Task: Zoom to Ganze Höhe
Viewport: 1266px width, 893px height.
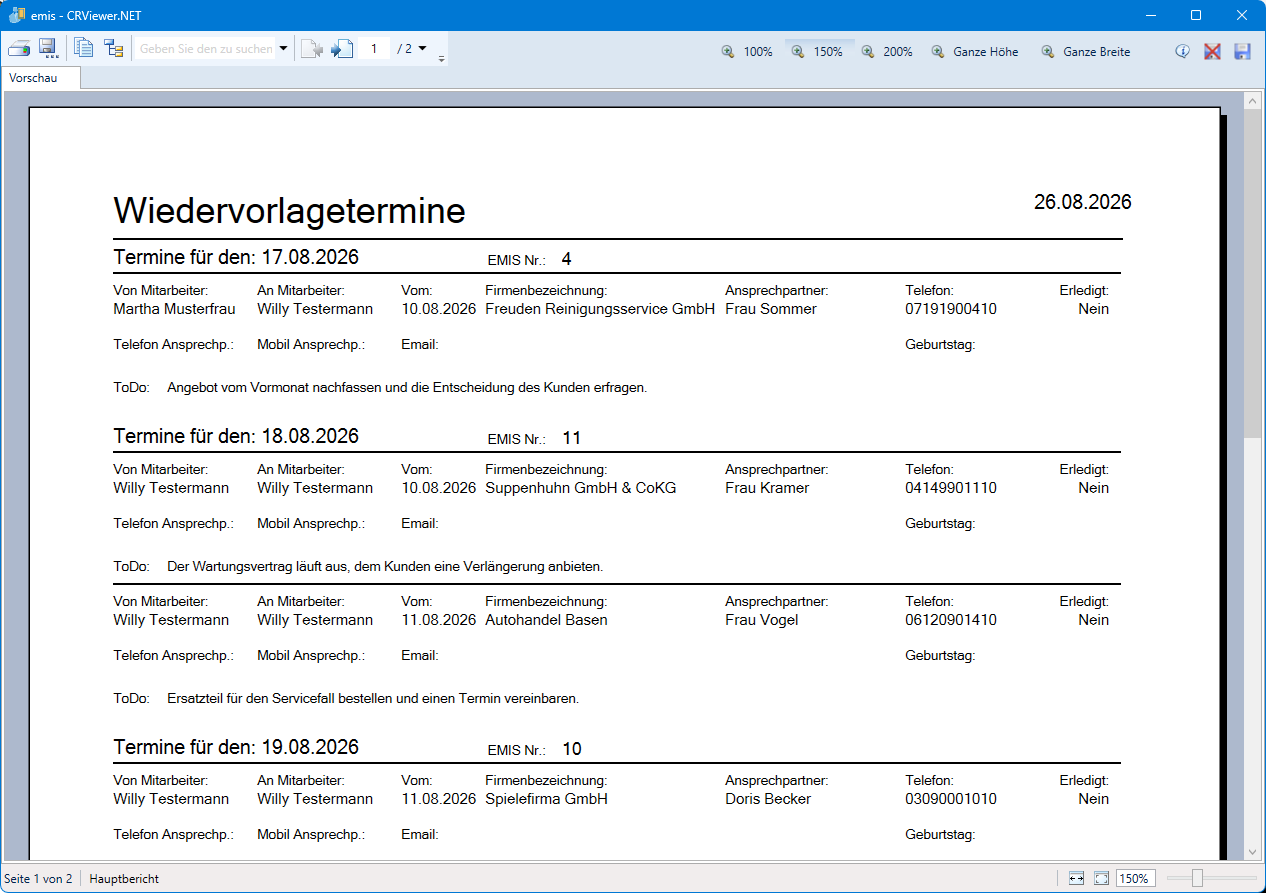Action: (x=974, y=51)
